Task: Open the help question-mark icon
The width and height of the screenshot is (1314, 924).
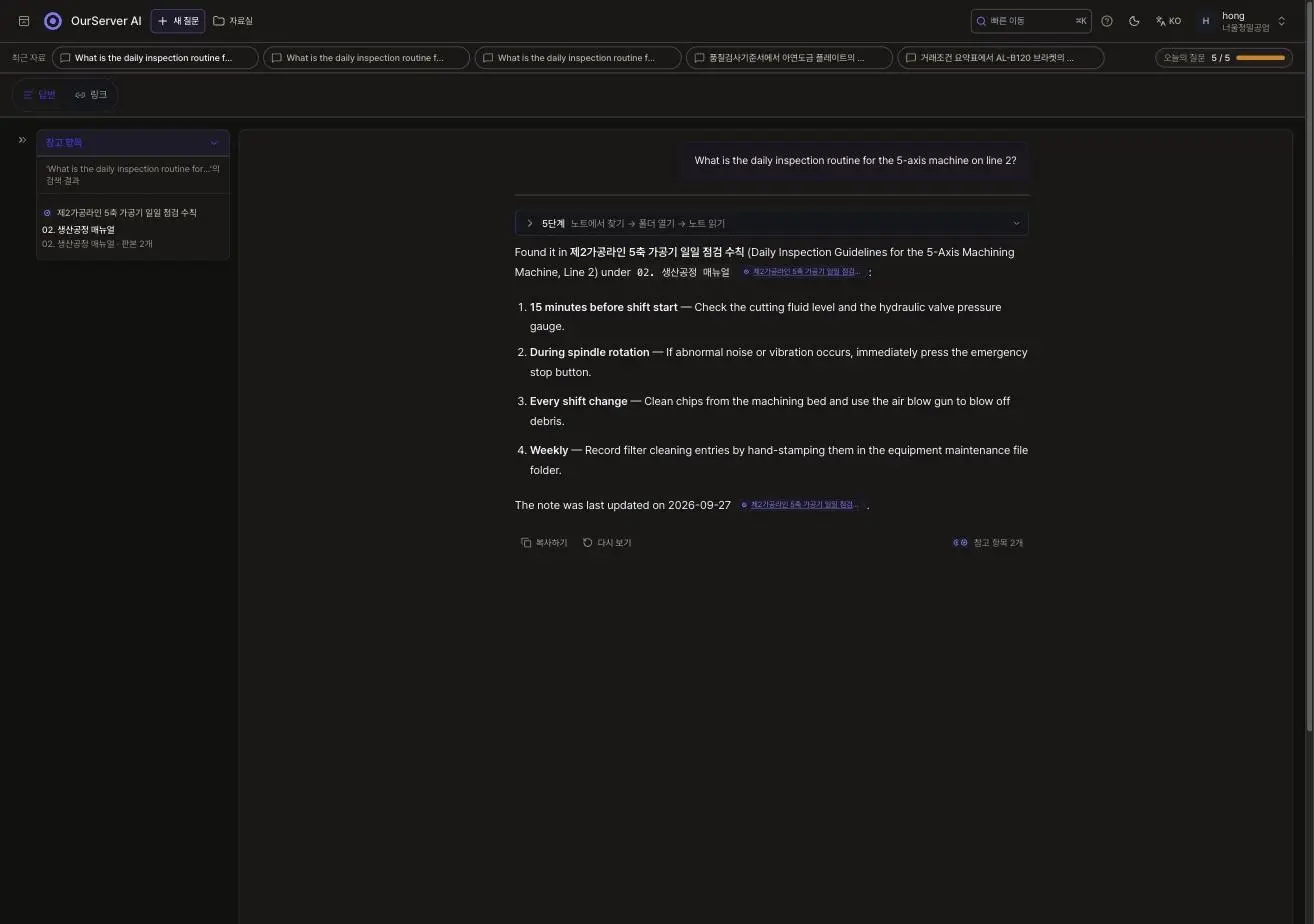Action: [x=1107, y=21]
